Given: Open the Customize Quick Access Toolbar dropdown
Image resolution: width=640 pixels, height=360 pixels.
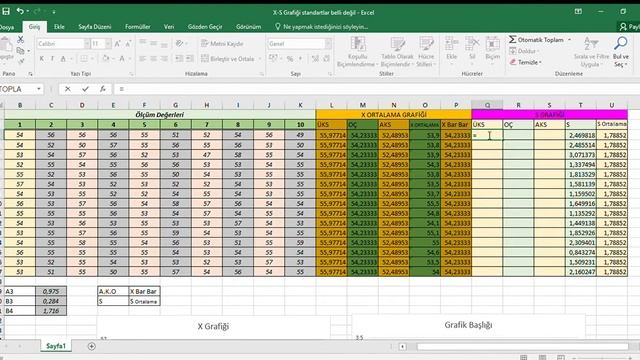Looking at the screenshot, I should coord(53,12).
